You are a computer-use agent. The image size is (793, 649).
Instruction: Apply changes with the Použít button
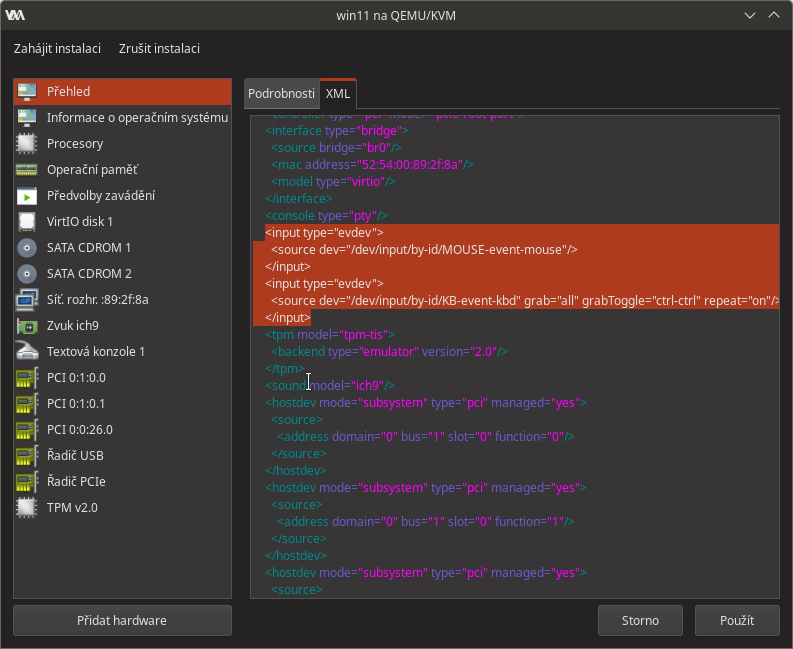[x=737, y=620]
